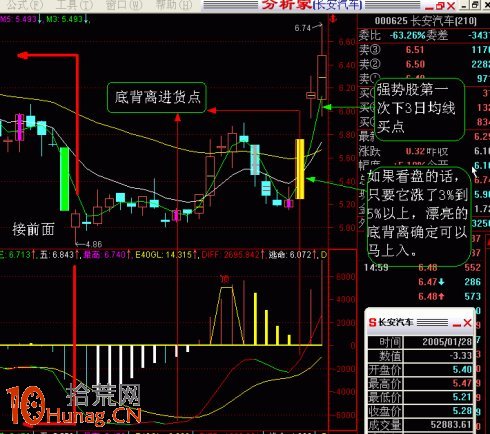Open the 窗口(W) menu

click(x=124, y=5)
